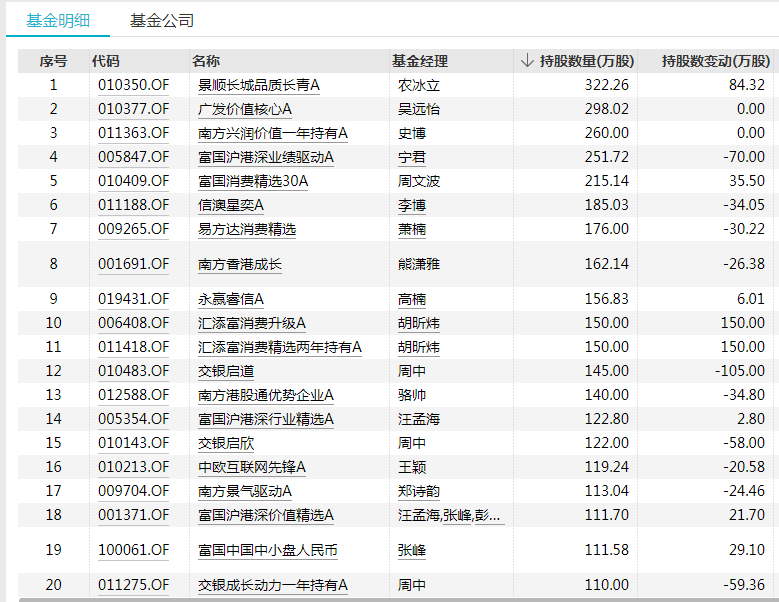Open fund 中欧互联网先锋A

tap(251, 466)
